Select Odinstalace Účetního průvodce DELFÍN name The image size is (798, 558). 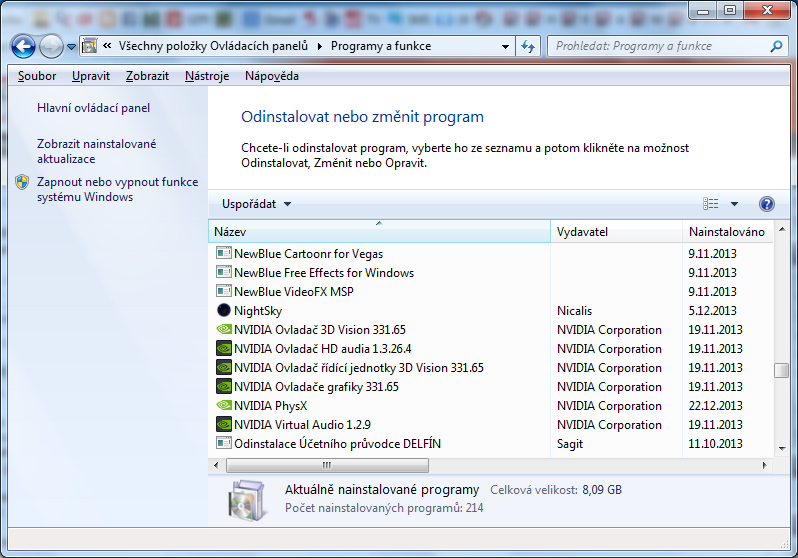[x=337, y=443]
